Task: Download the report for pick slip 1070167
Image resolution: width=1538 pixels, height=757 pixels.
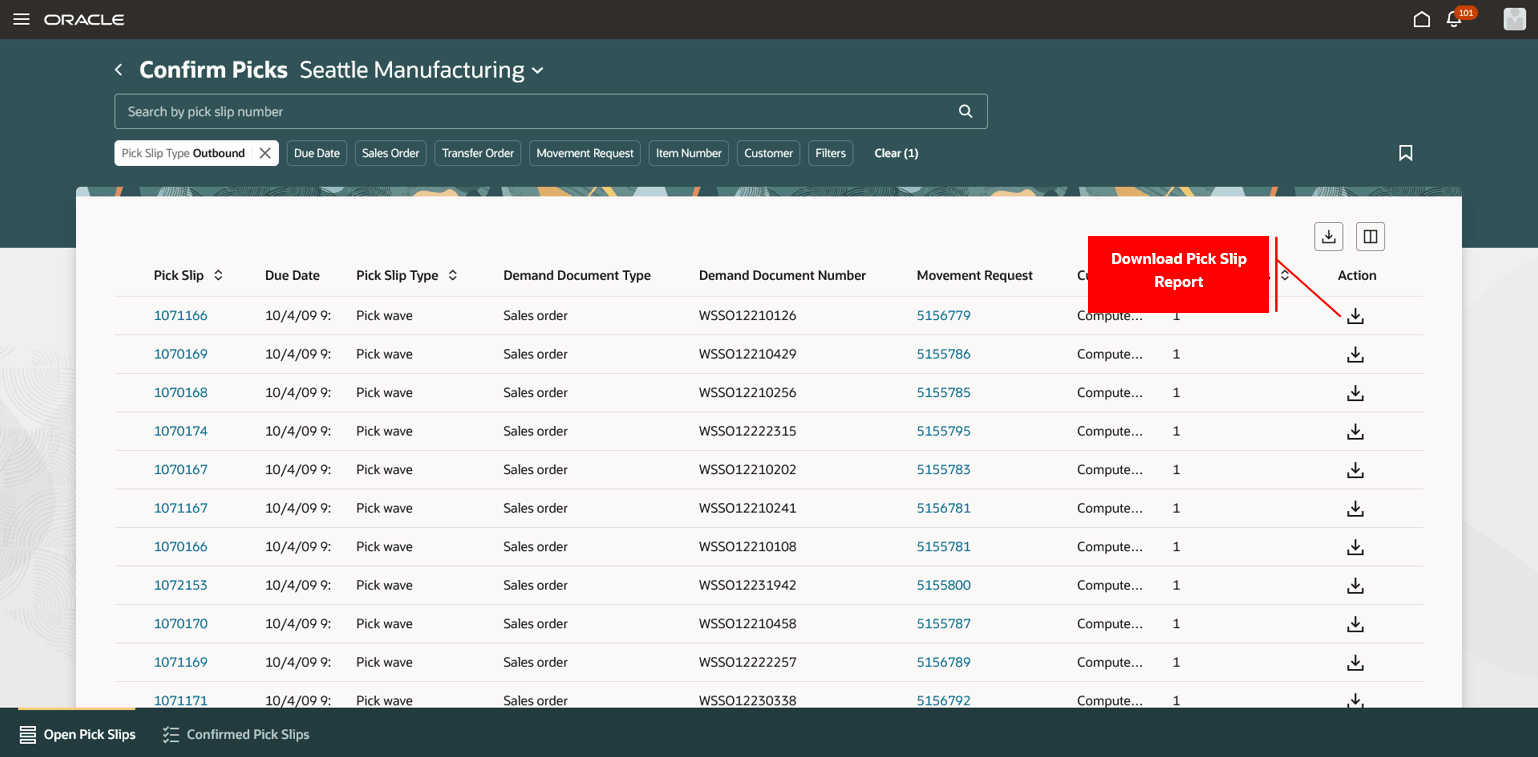Action: tap(1355, 470)
